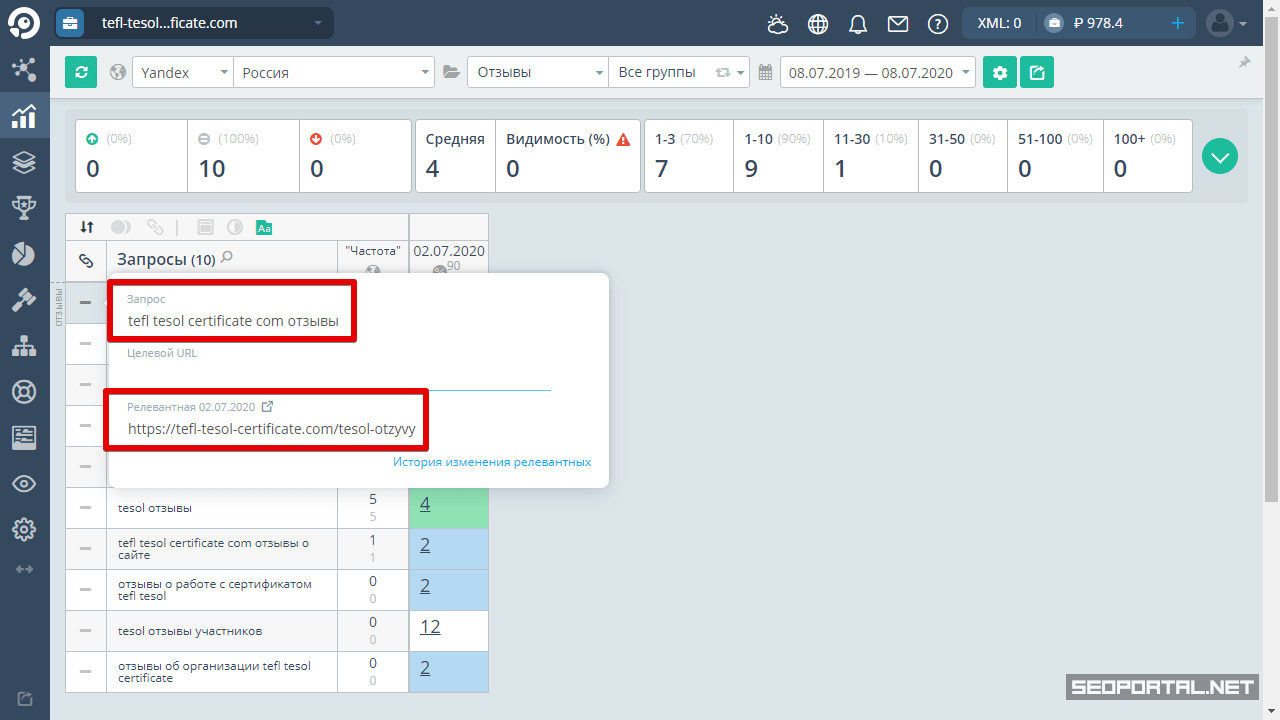Click the green export button
This screenshot has height=720, width=1280.
(x=1037, y=72)
